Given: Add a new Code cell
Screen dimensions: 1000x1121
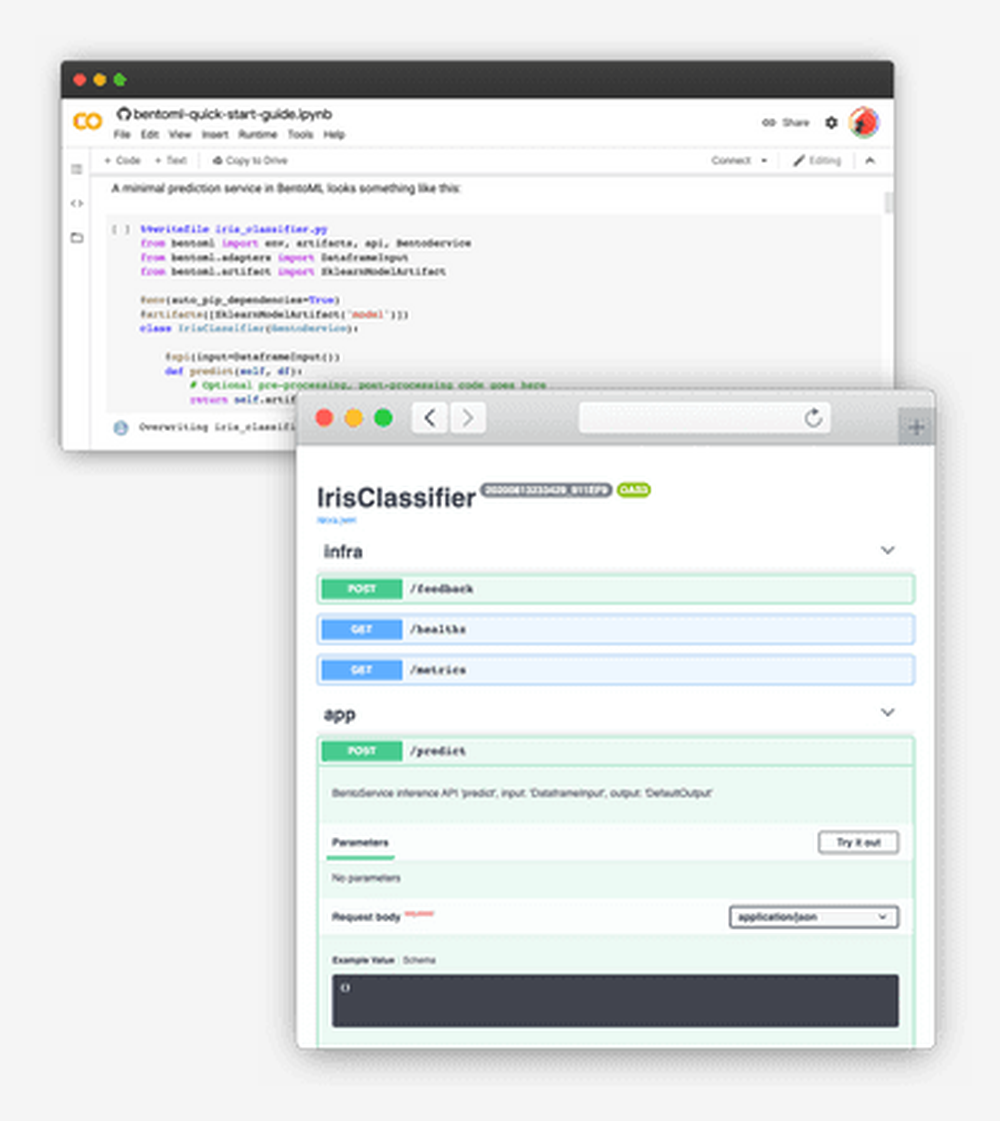Looking at the screenshot, I should click(122, 160).
